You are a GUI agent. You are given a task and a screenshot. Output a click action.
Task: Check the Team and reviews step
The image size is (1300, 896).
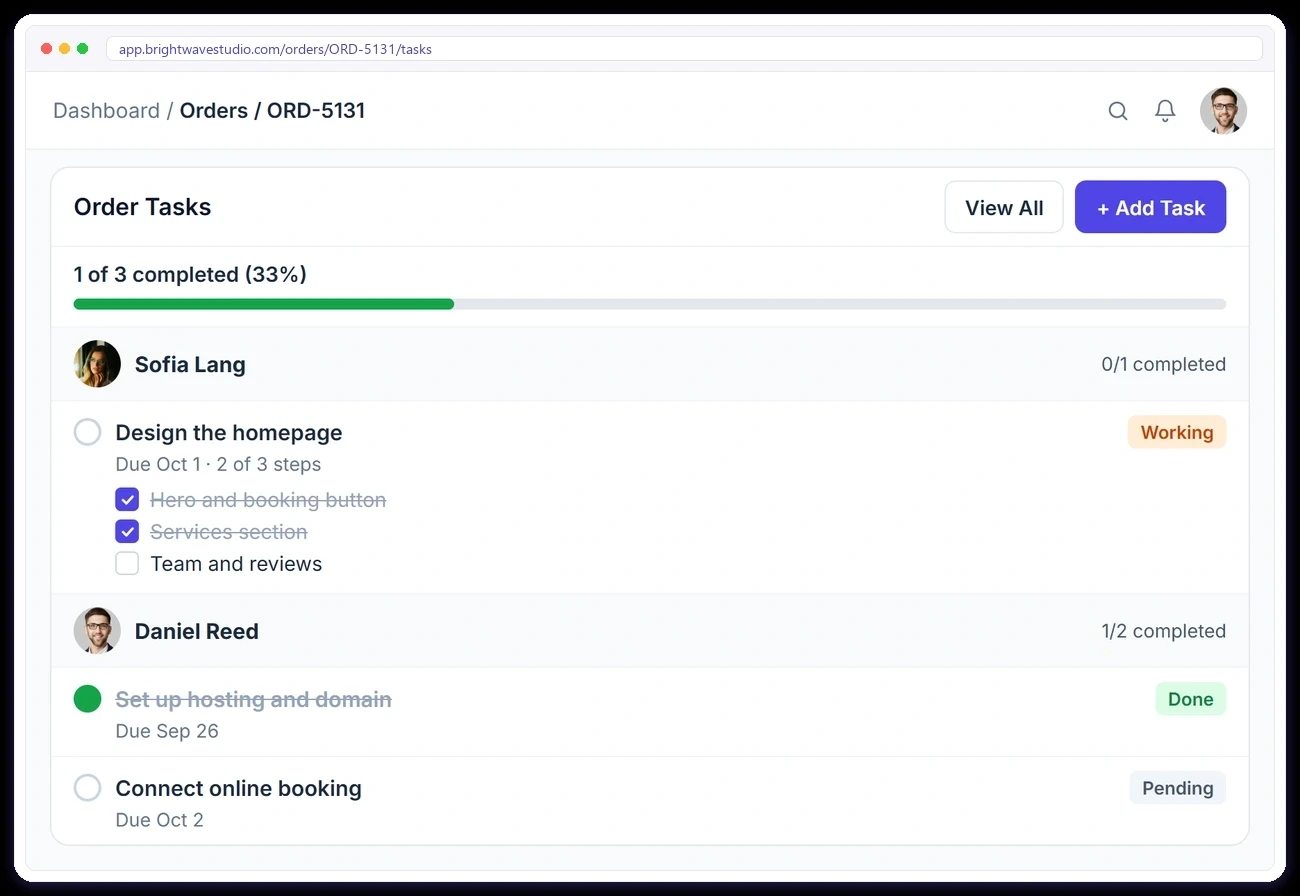(x=127, y=564)
